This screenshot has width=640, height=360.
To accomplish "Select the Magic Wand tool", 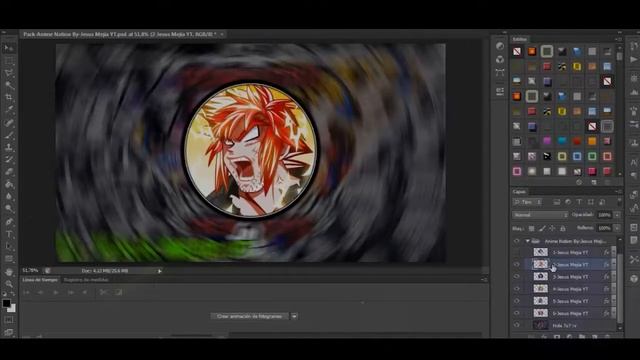I will point(9,85).
